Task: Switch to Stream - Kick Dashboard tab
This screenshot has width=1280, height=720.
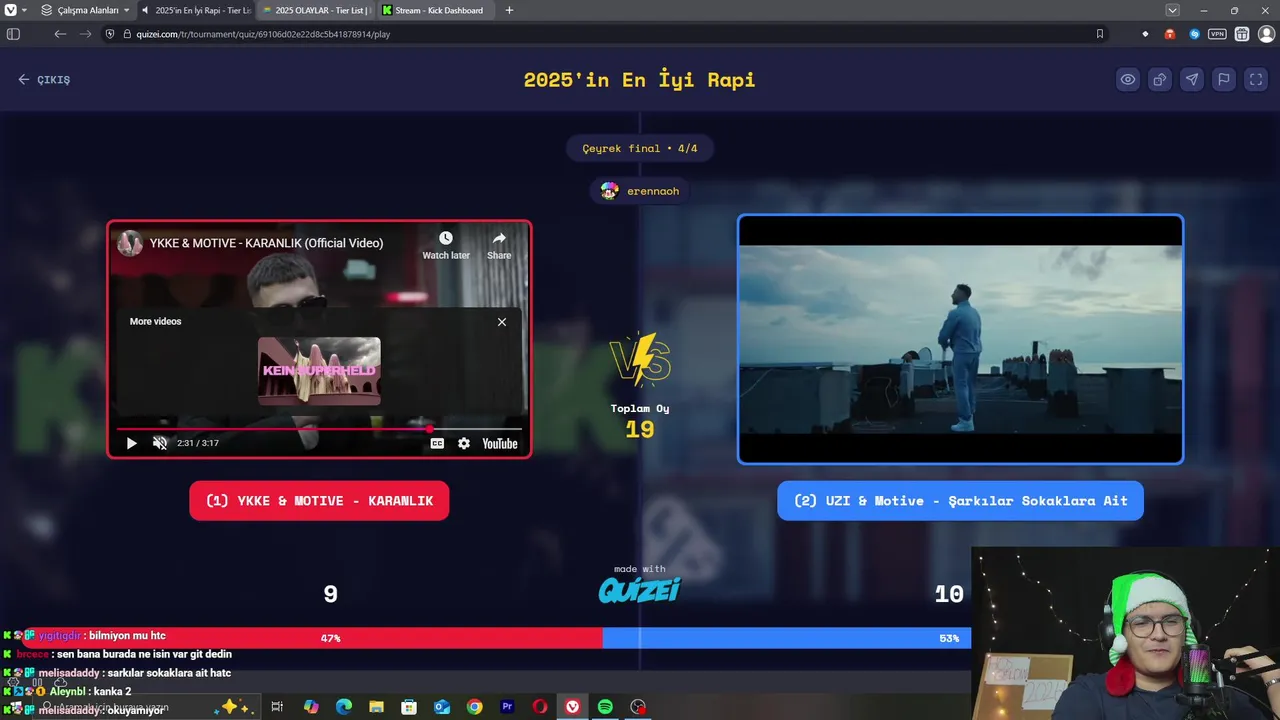Action: pos(435,10)
